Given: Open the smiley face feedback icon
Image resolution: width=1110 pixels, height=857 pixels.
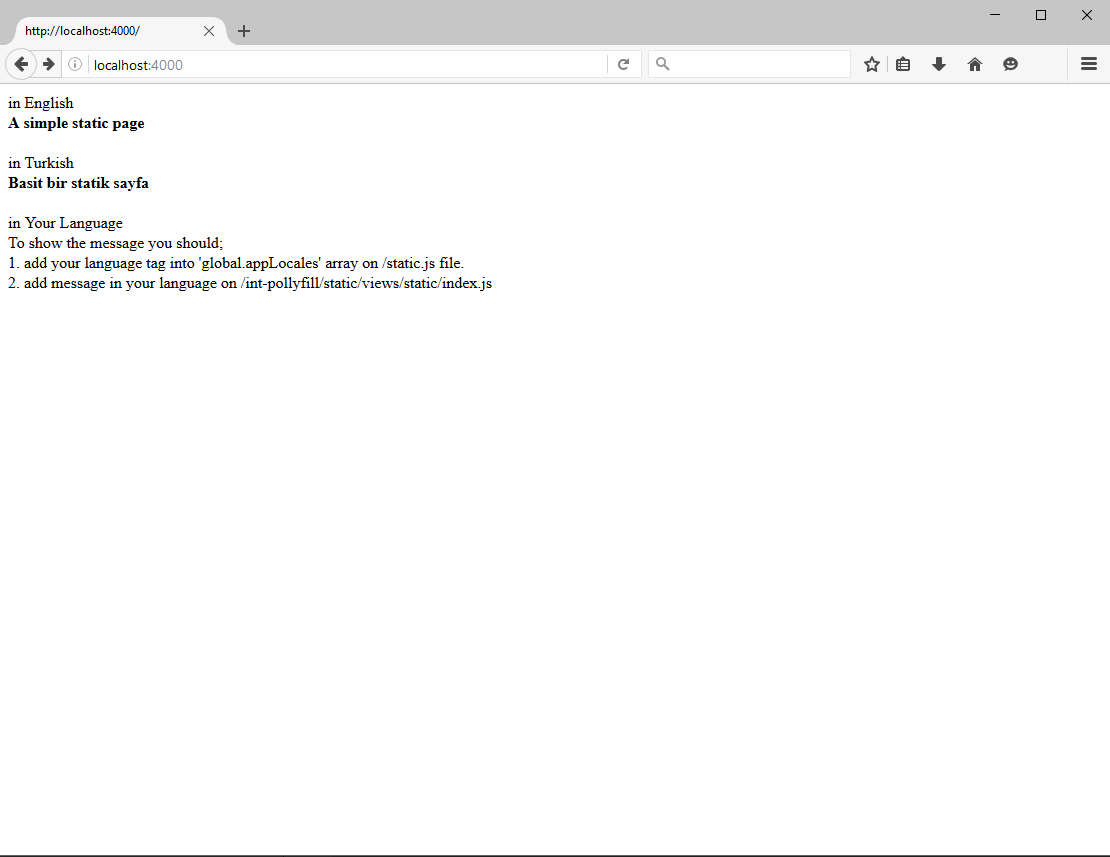Looking at the screenshot, I should point(1010,64).
